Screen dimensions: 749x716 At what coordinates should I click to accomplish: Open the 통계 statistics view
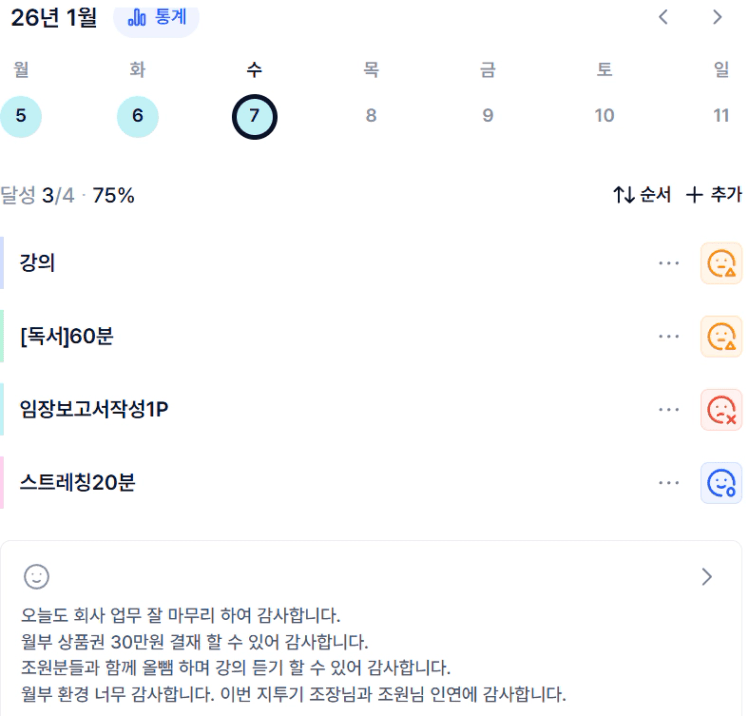(x=157, y=18)
